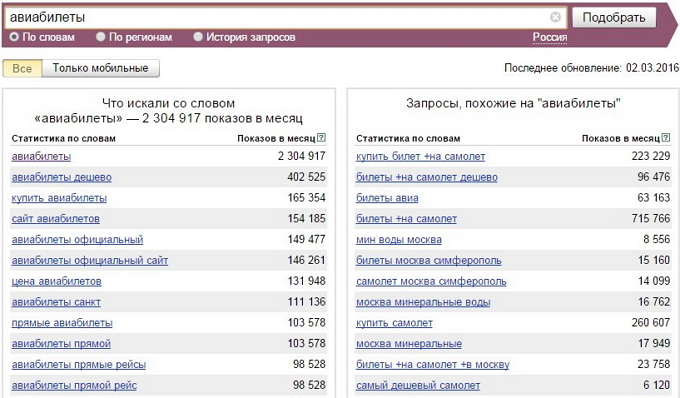Click the value '8 556' for мин воды москва
The image size is (680, 398).
click(x=657, y=239)
